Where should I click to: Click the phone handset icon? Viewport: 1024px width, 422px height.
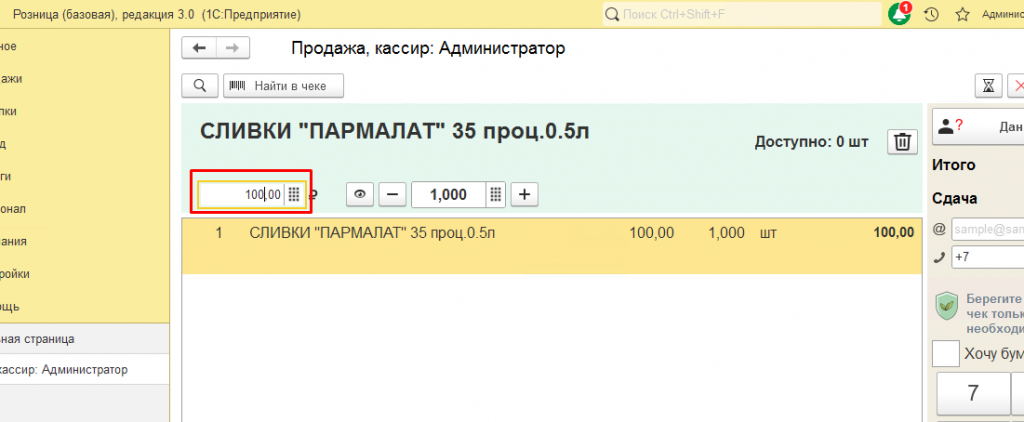coord(940,257)
